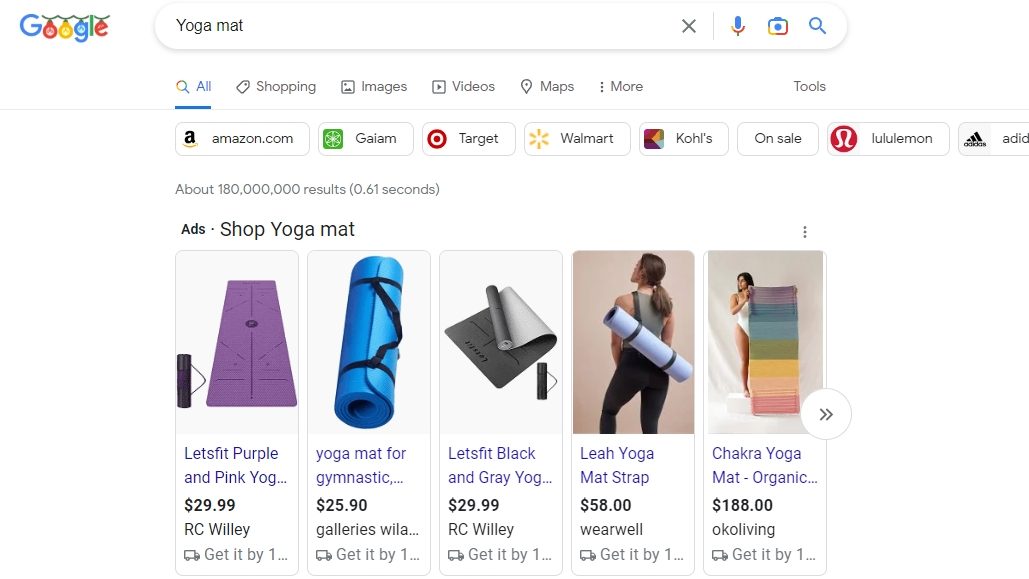This screenshot has height=579, width=1029.
Task: Select the Gaiam filter chip
Action: 365,139
